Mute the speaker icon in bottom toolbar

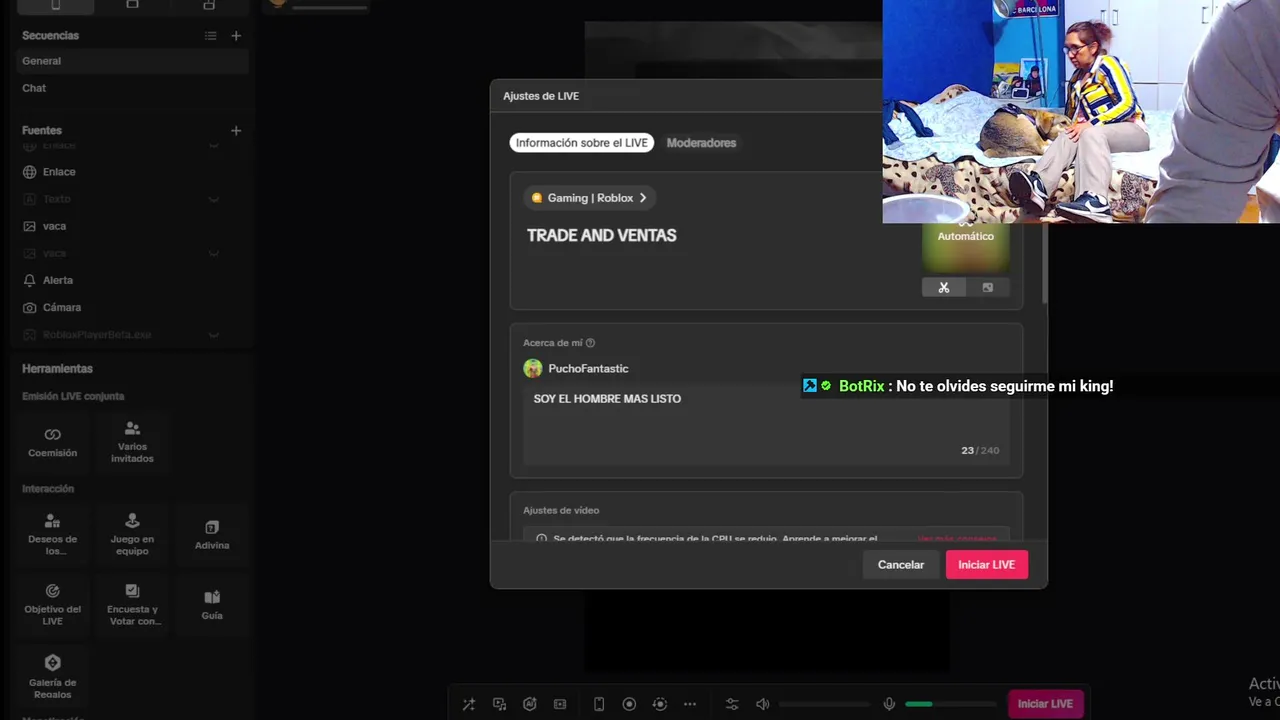763,704
